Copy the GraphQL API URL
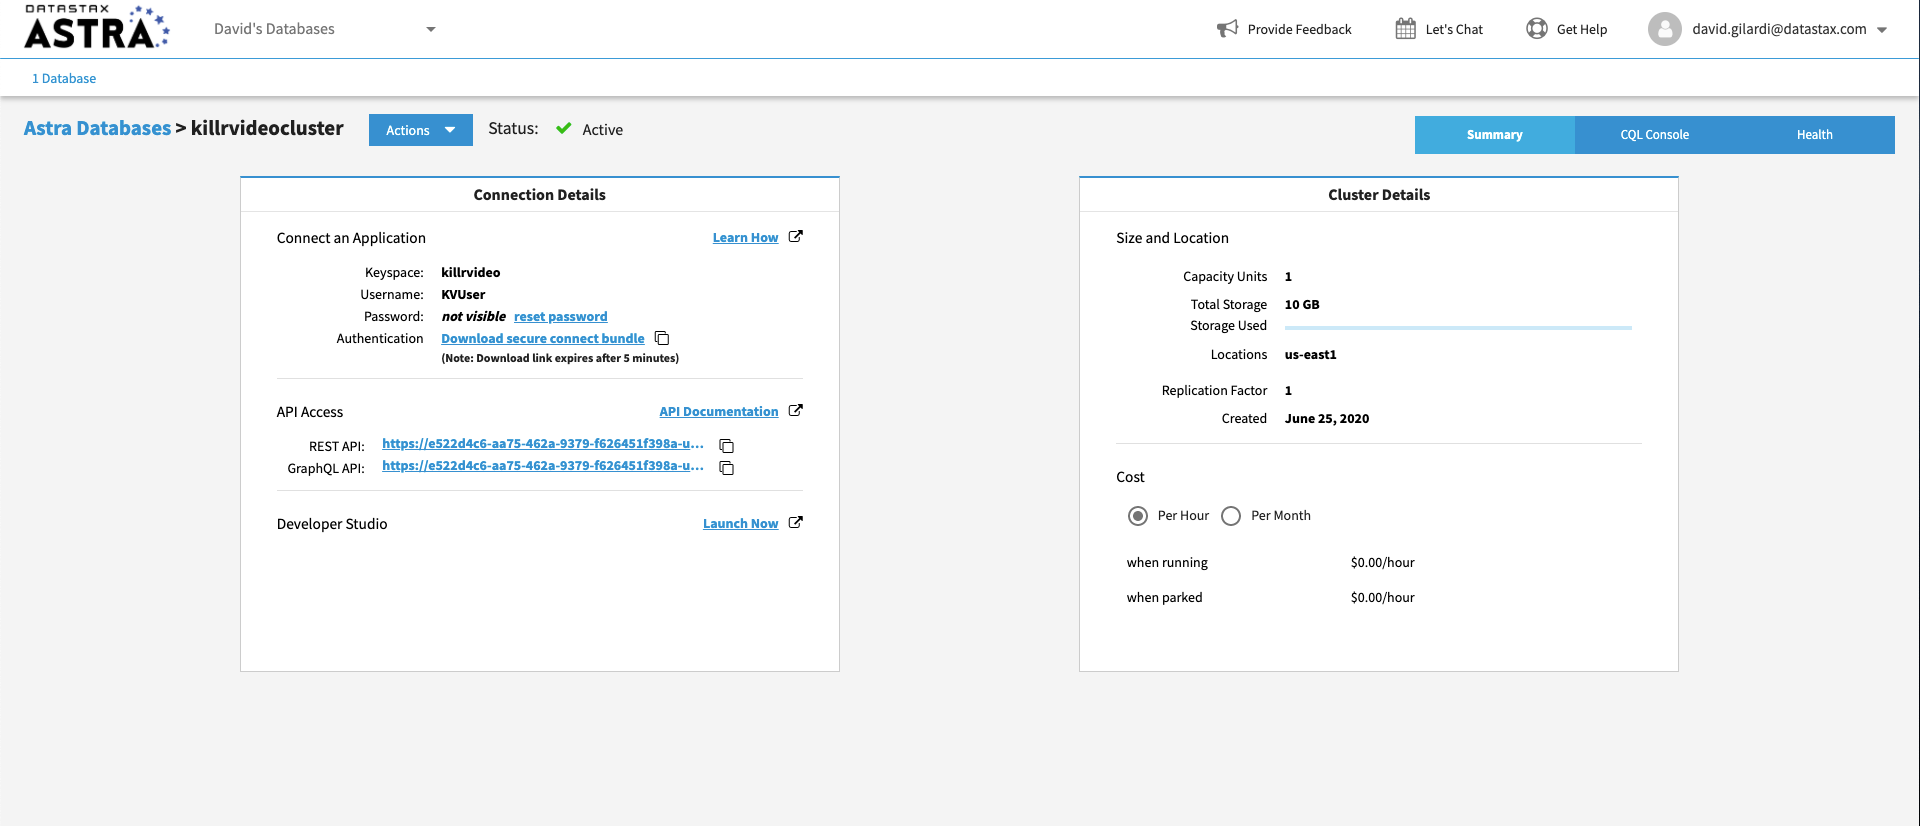1920x826 pixels. click(727, 468)
